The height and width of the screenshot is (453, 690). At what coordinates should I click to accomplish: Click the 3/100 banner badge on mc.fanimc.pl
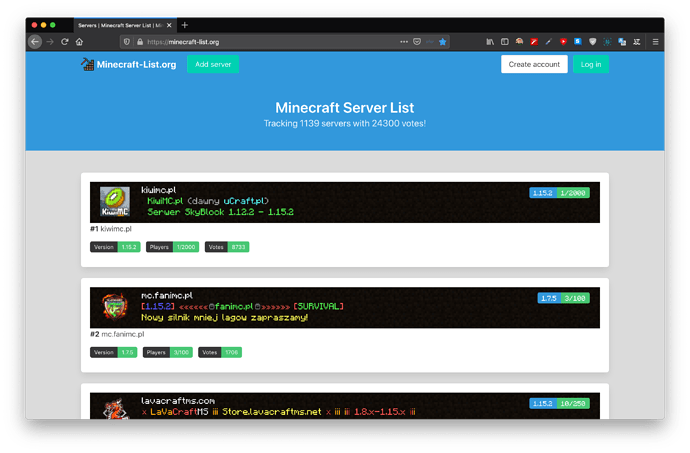tap(575, 298)
